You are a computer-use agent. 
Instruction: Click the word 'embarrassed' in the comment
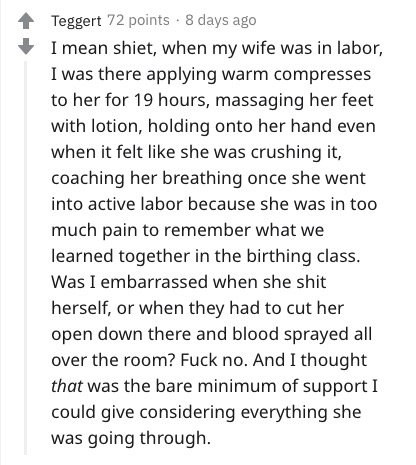(154, 282)
